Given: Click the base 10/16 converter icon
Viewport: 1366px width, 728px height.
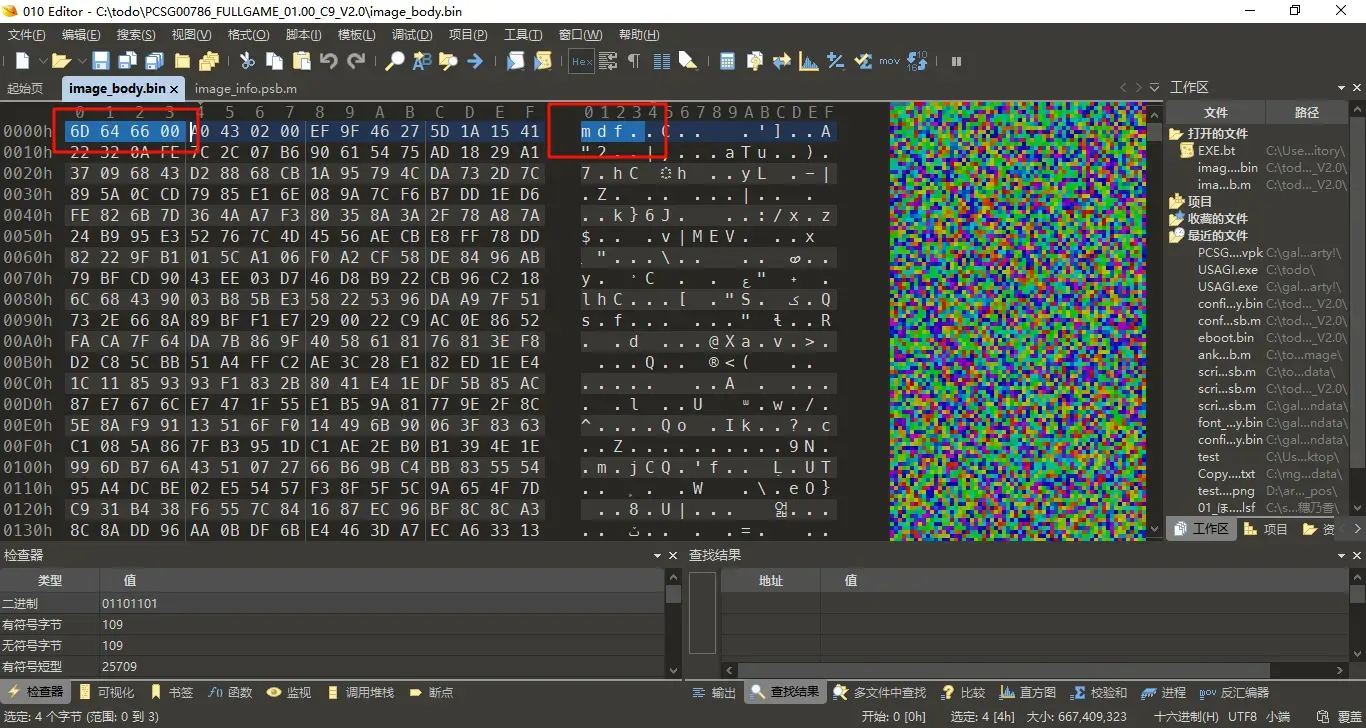Looking at the screenshot, I should [918, 61].
